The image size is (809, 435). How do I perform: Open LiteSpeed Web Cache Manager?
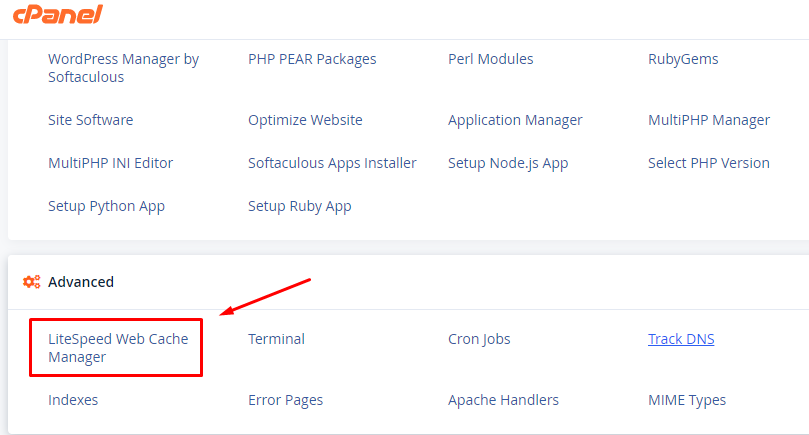click(118, 348)
